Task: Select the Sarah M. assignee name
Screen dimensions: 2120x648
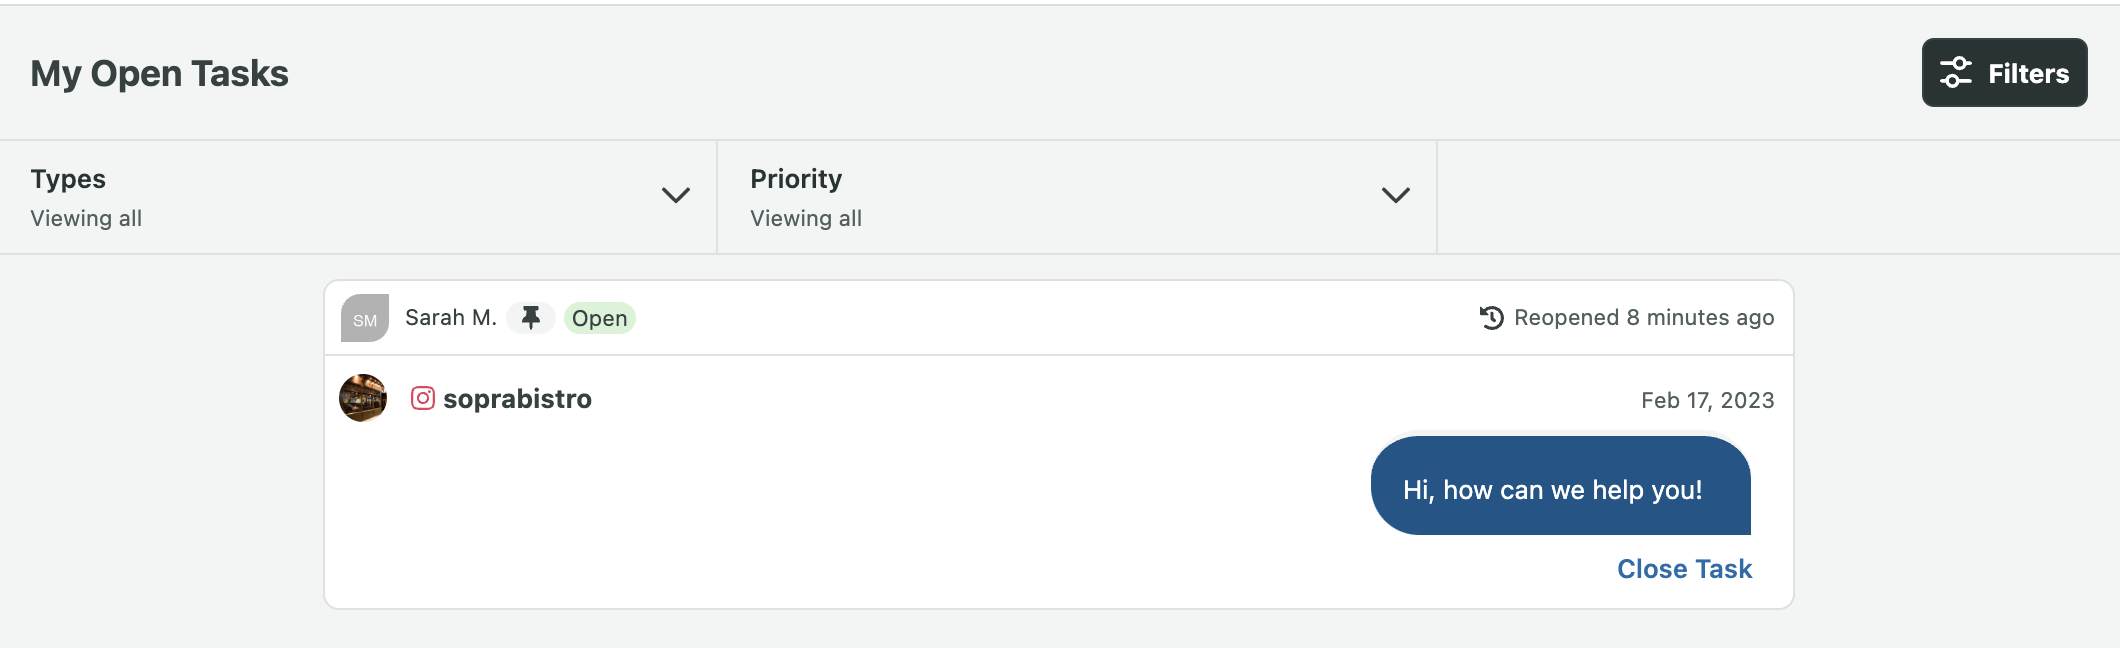Action: (451, 318)
